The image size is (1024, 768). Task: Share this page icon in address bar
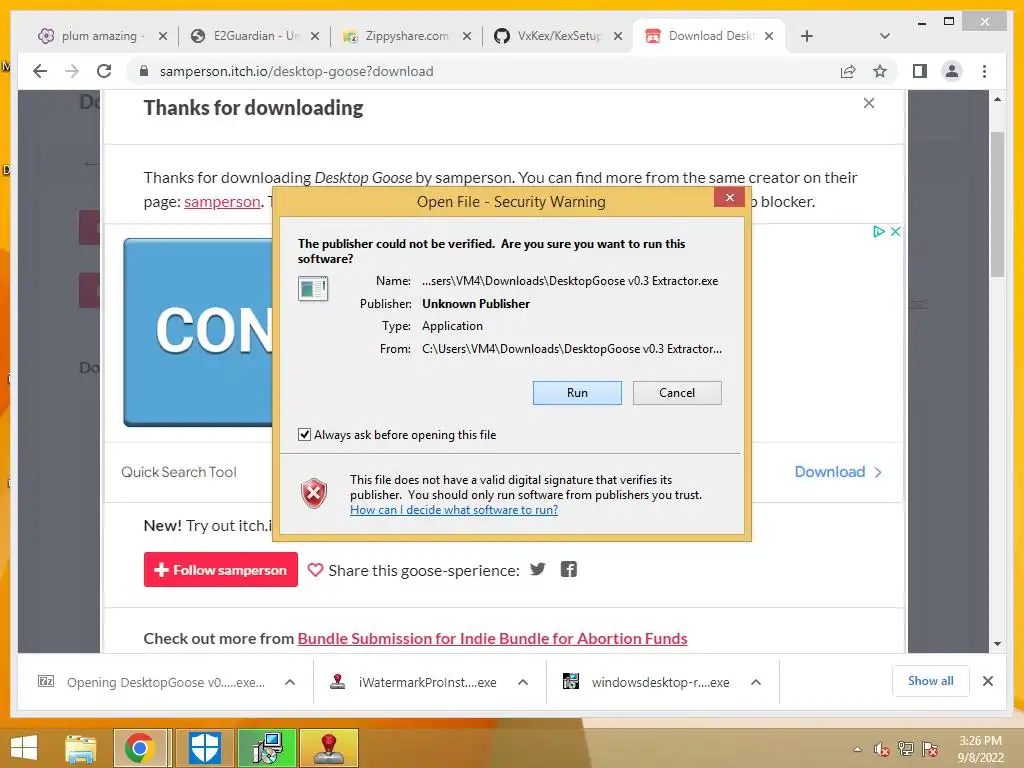(848, 71)
